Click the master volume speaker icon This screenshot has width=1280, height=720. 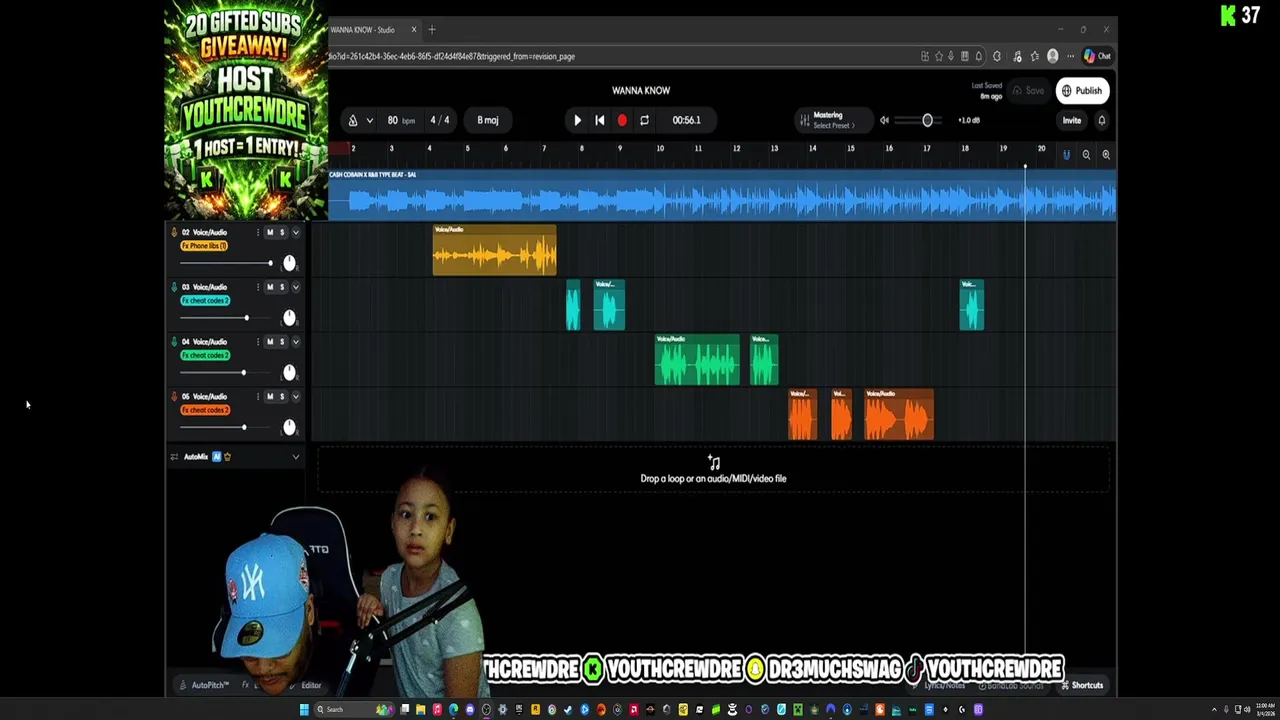884,120
